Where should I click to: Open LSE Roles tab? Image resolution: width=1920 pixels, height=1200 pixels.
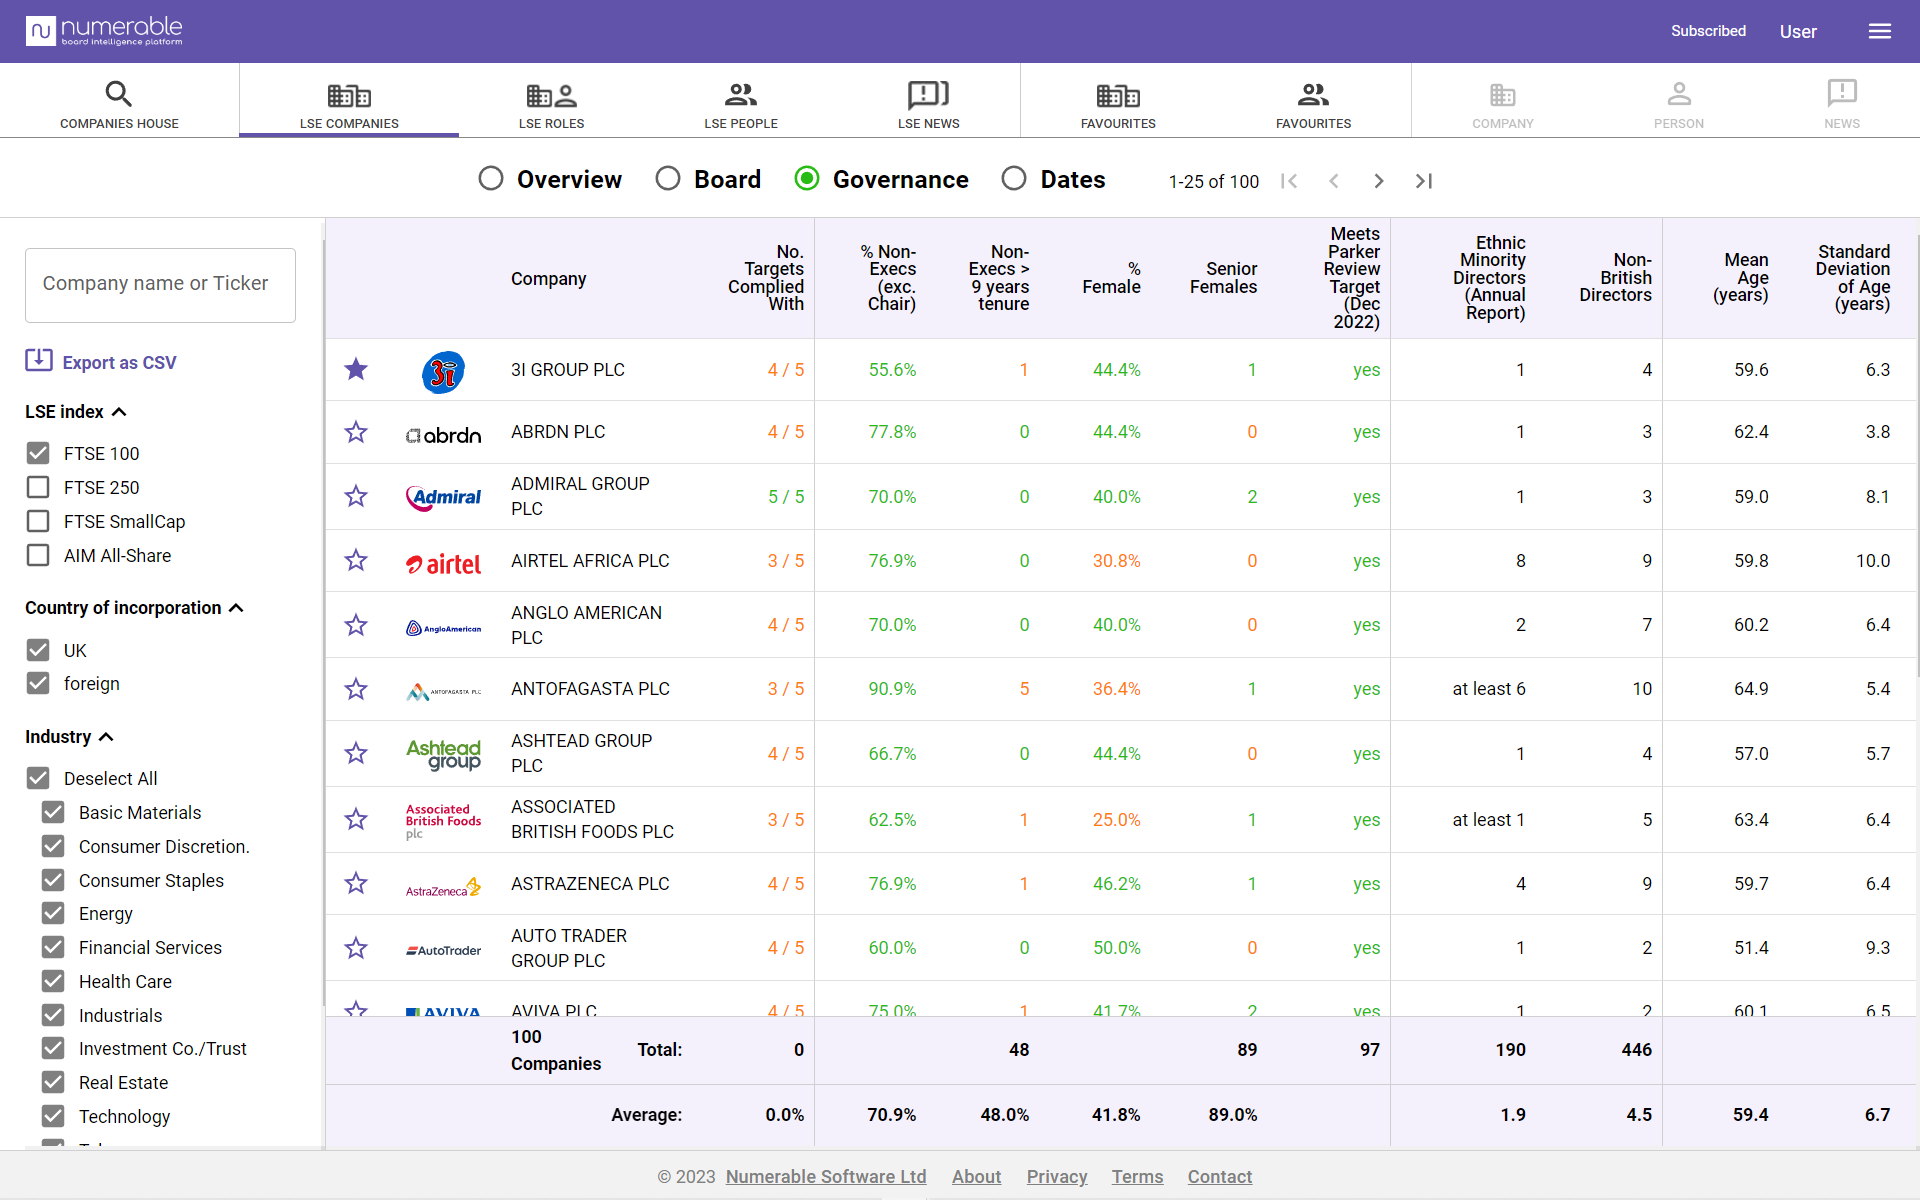click(551, 104)
